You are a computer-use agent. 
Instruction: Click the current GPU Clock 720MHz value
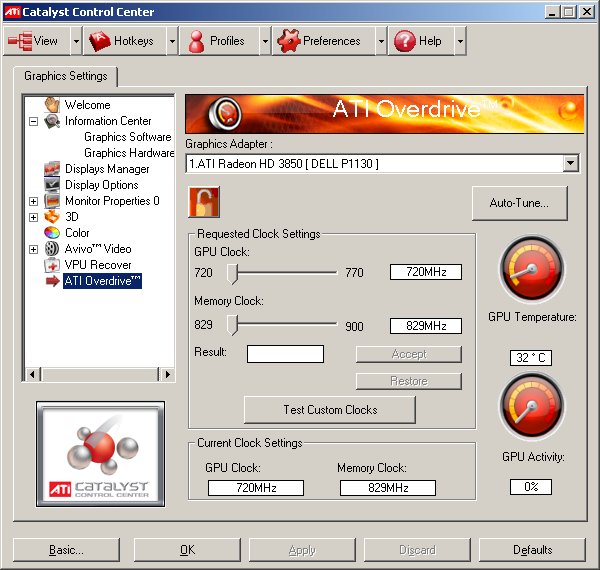point(256,488)
